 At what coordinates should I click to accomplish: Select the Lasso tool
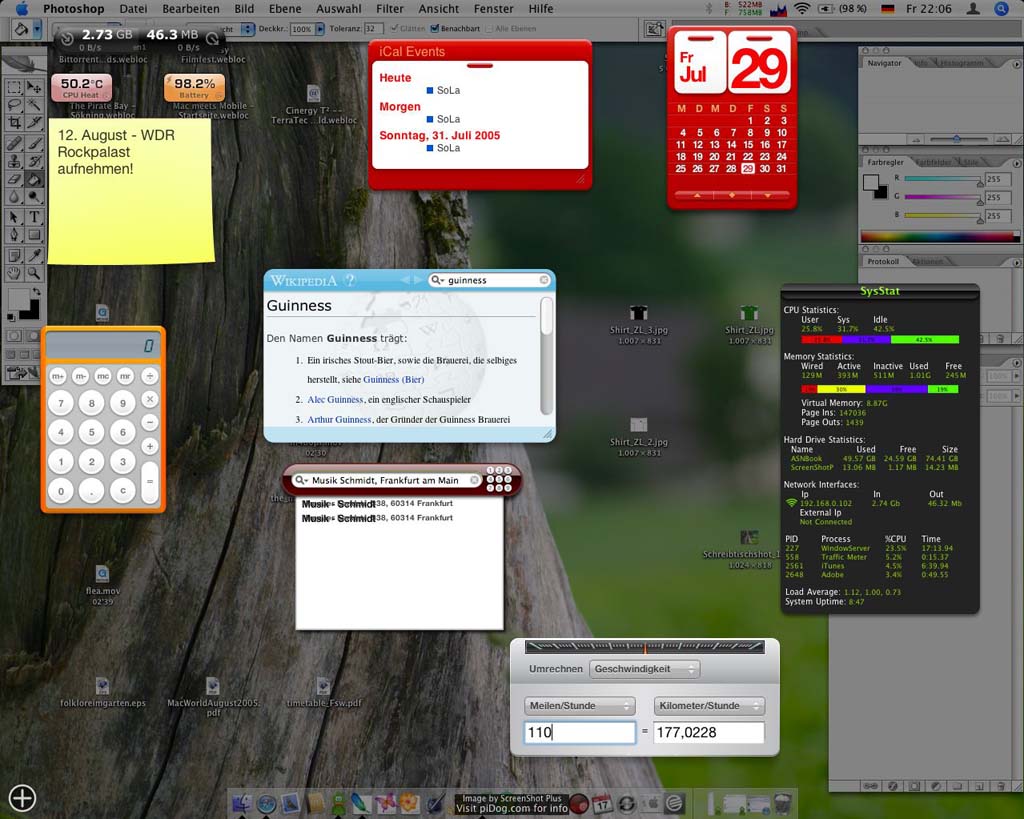click(14, 104)
